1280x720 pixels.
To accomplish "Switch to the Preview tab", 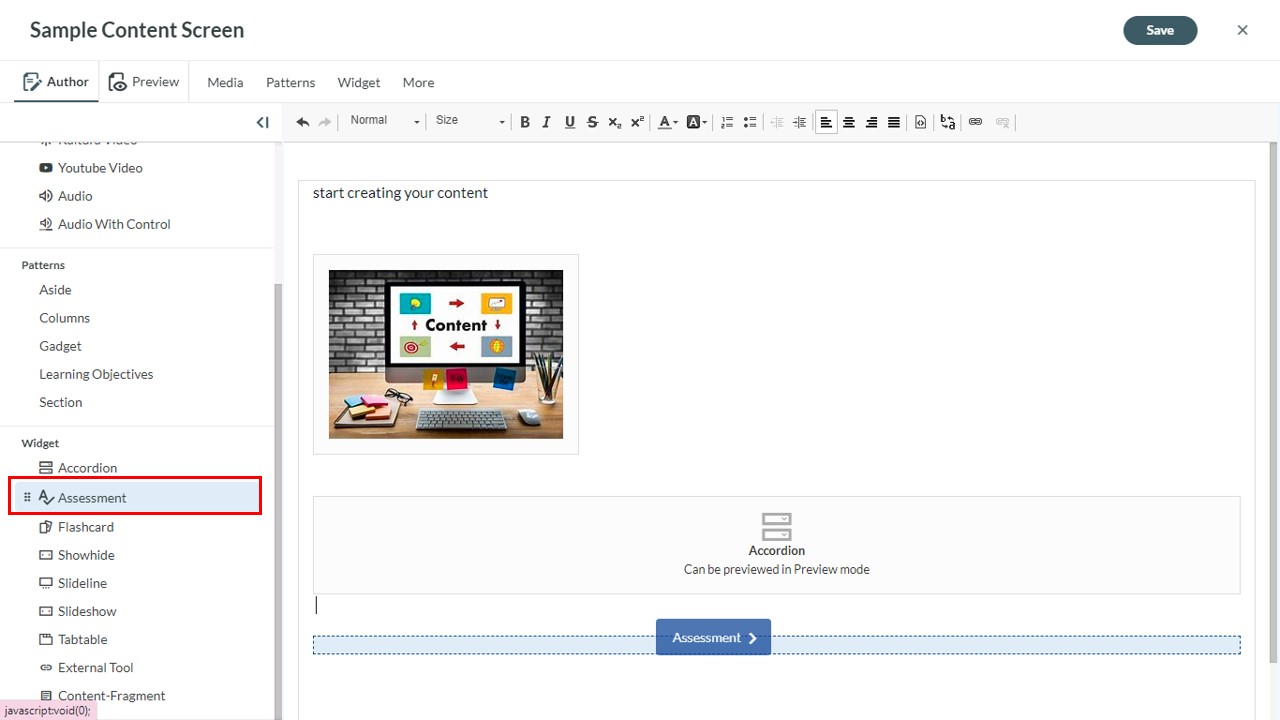I will tap(144, 82).
